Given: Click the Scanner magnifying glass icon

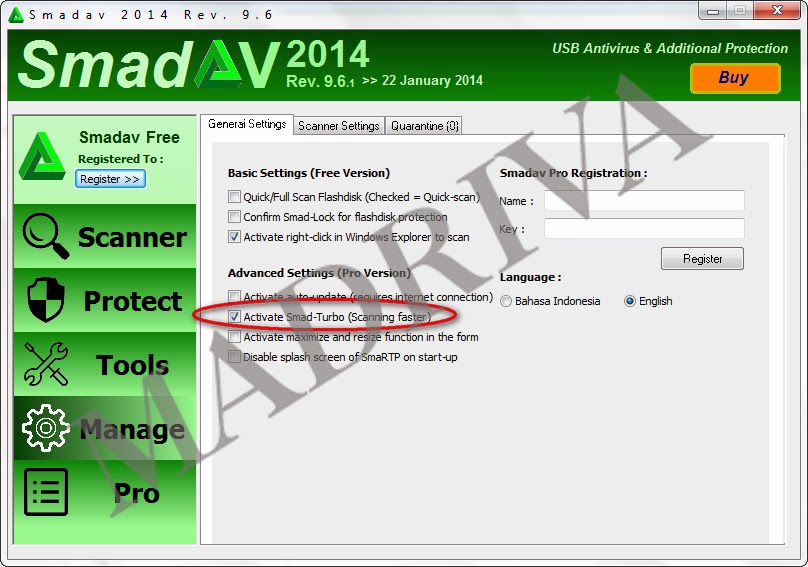Looking at the screenshot, I should coord(45,236).
